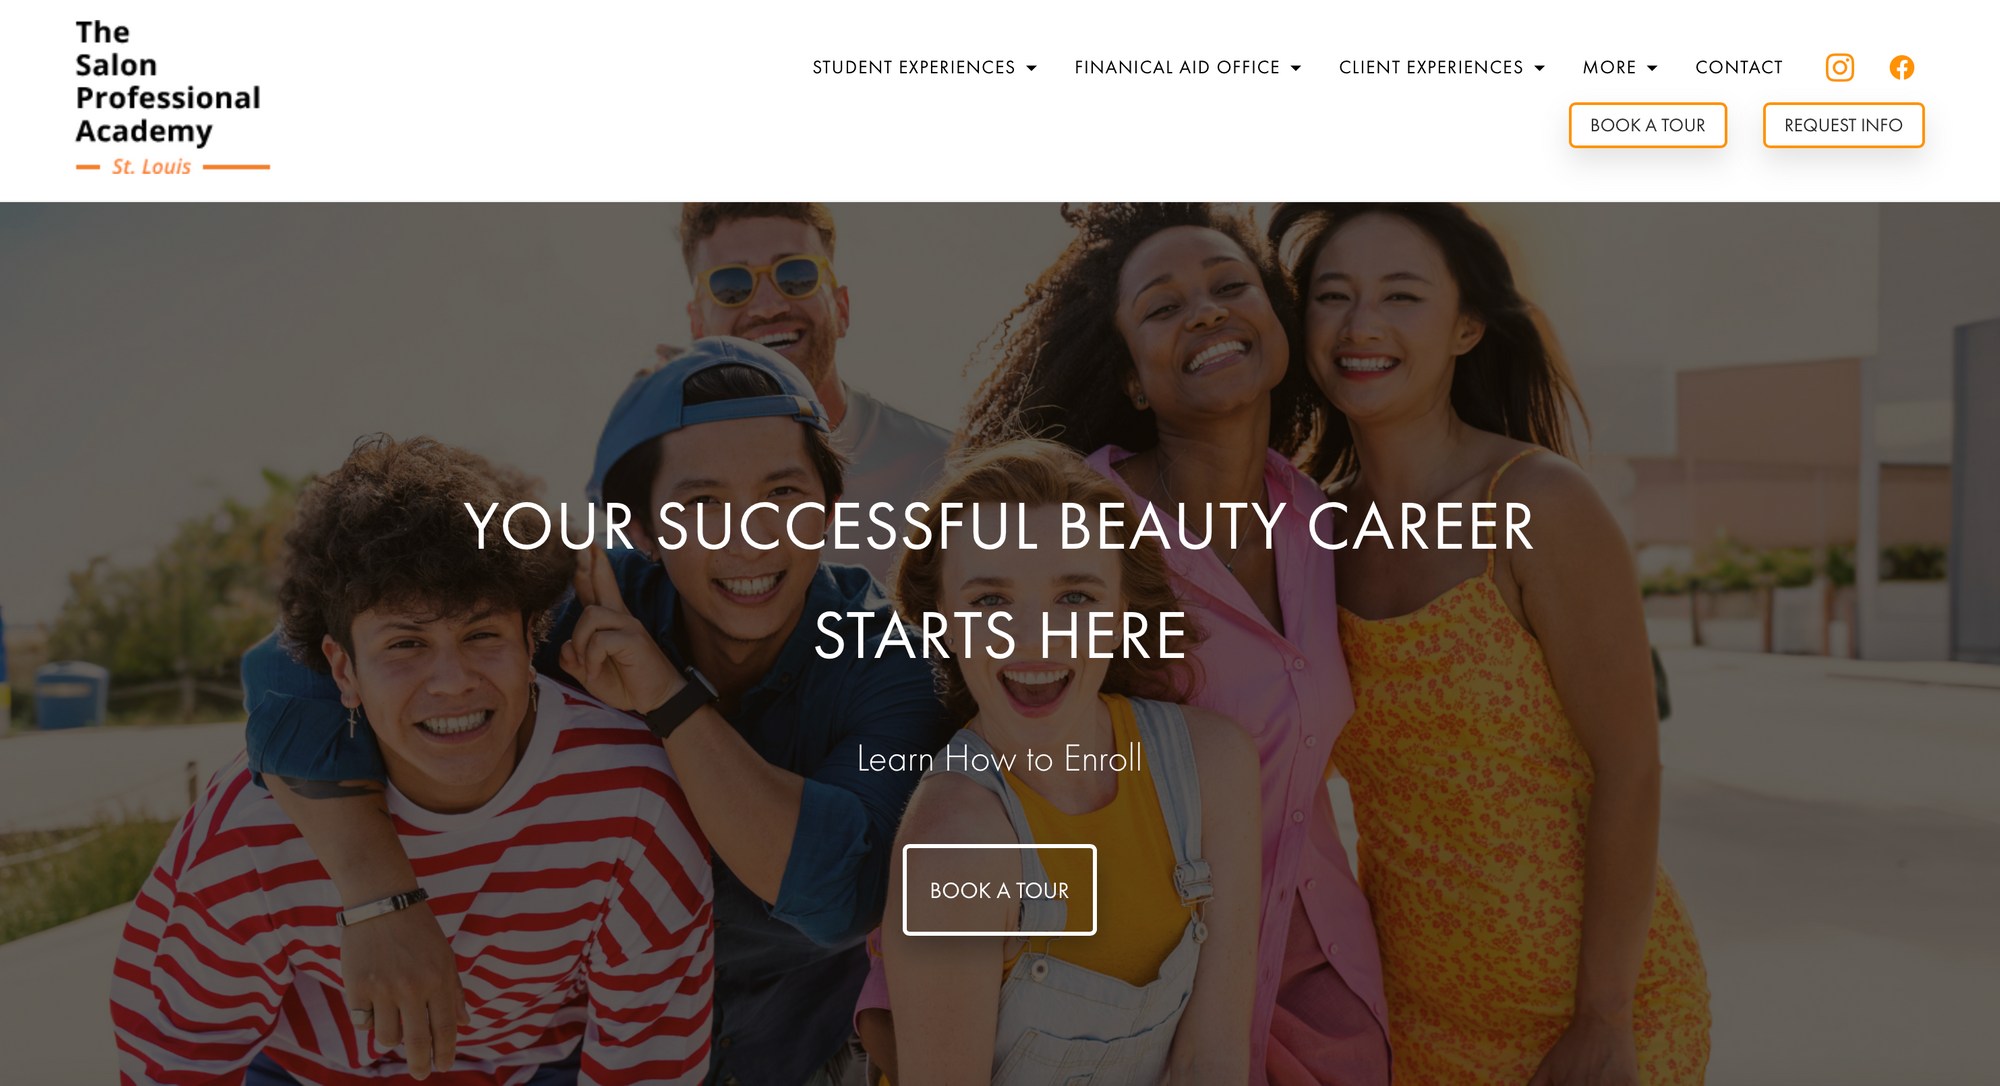Screen dimensions: 2000x1086
Task: Click the Salon Professional Academy logo
Action: point(172,98)
